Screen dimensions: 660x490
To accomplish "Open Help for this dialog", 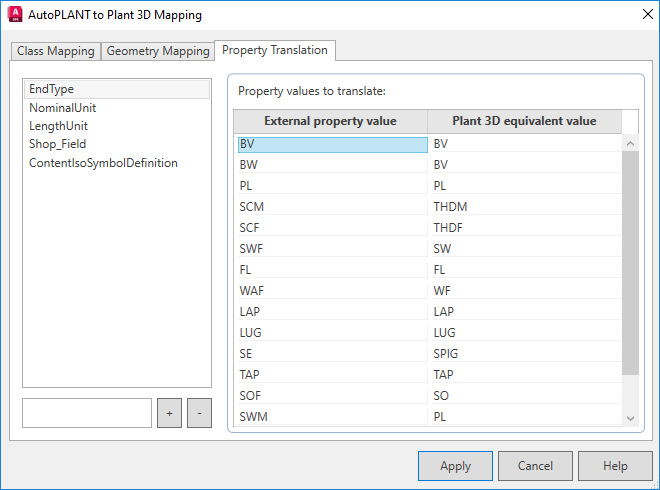I will click(615, 466).
